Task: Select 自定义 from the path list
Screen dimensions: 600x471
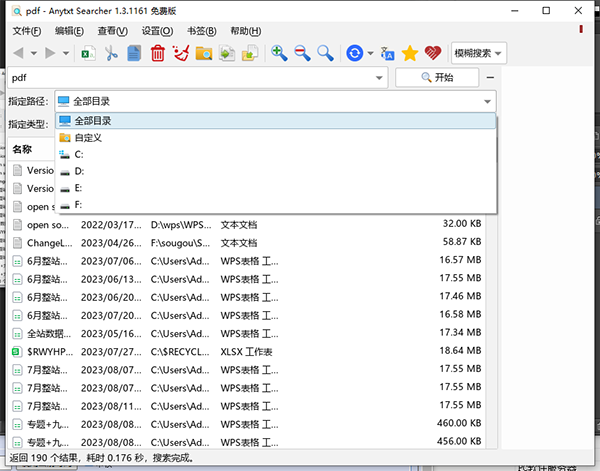Action: 88,137
